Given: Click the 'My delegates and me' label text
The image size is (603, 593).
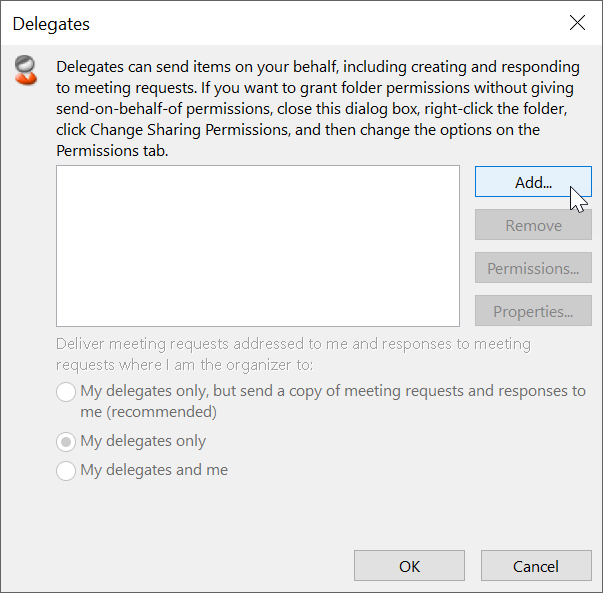Looking at the screenshot, I should 154,470.
